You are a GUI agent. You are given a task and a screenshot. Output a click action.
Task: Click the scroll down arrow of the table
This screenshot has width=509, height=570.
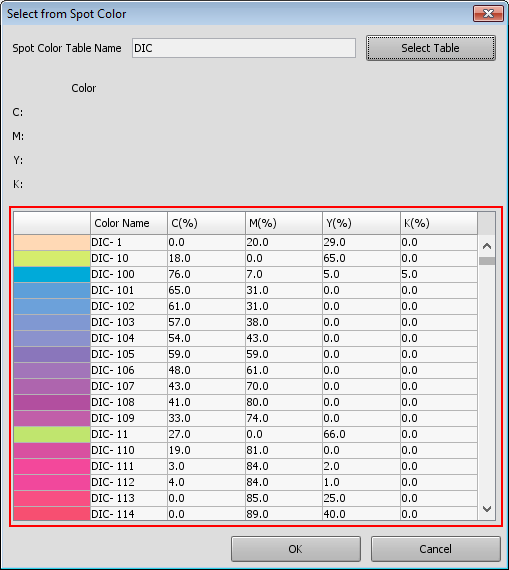[x=487, y=509]
